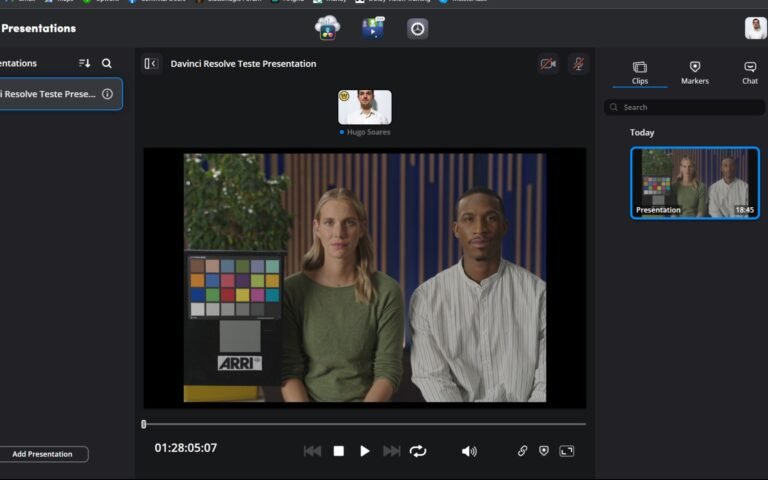Switch to the Chat tab
The width and height of the screenshot is (768, 480).
[x=750, y=72]
